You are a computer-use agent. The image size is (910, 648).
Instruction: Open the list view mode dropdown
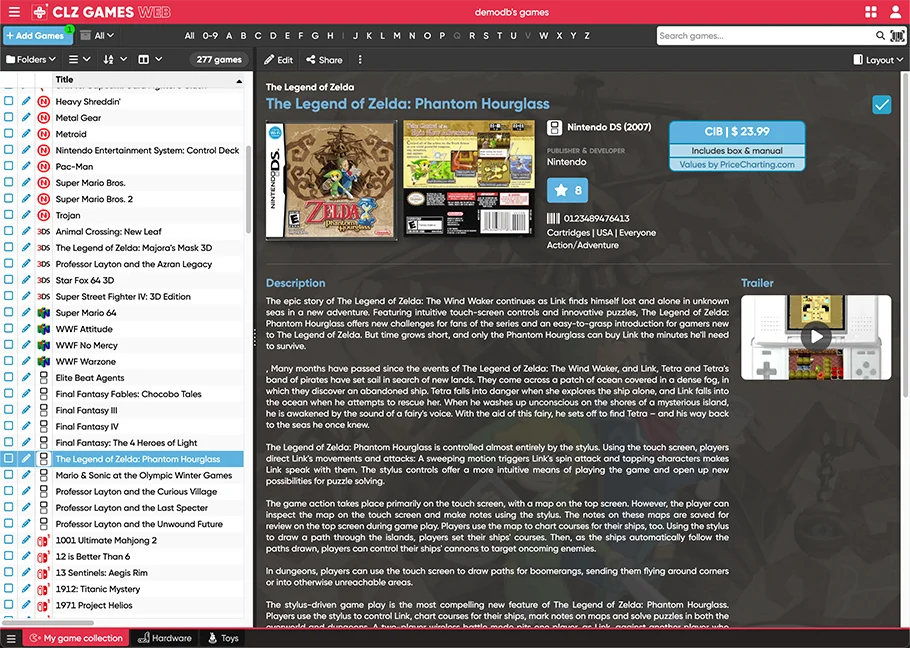pyautogui.click(x=80, y=59)
